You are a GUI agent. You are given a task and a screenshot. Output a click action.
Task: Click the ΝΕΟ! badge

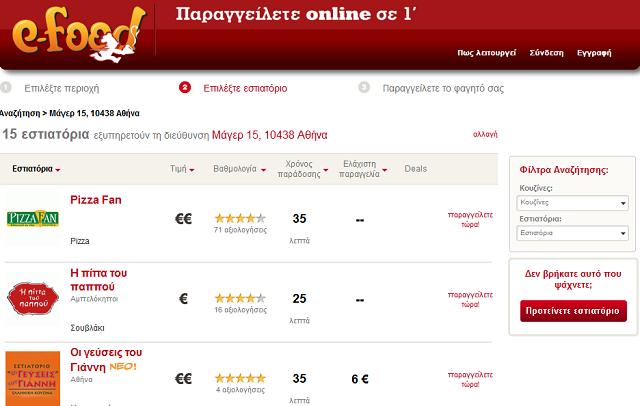pos(122,366)
